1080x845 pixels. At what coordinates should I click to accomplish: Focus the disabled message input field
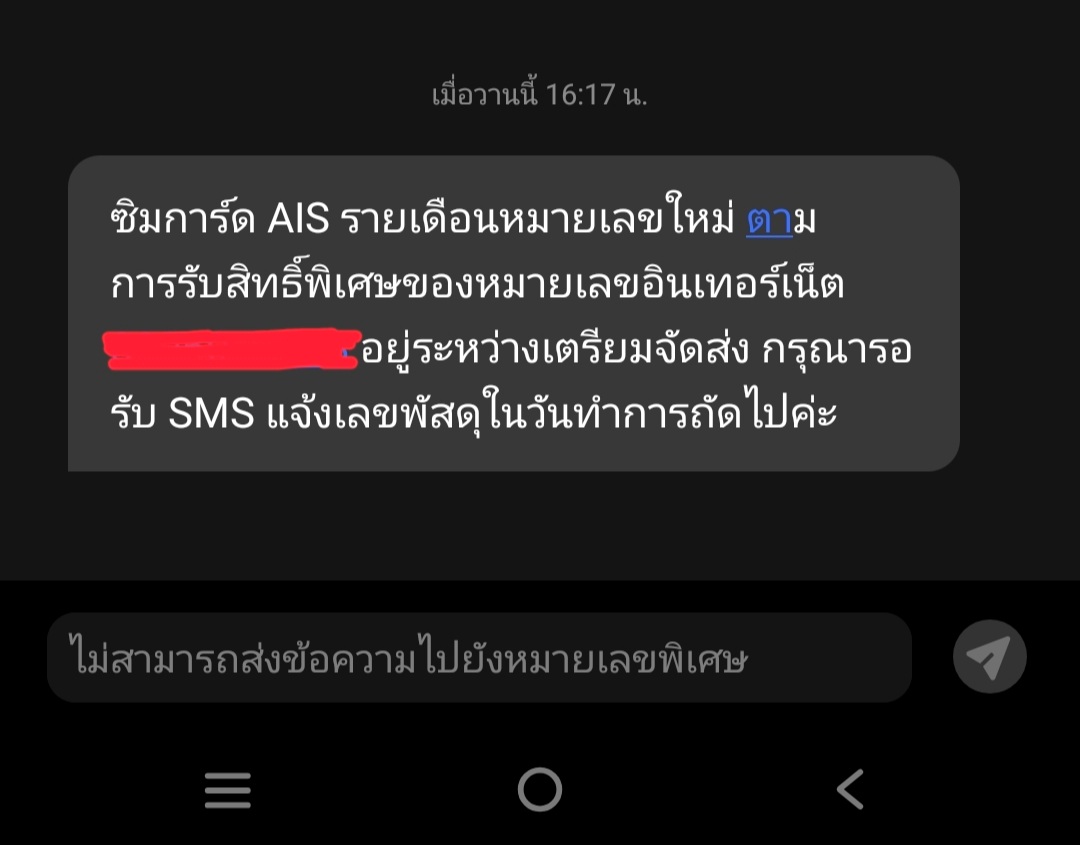pos(479,658)
